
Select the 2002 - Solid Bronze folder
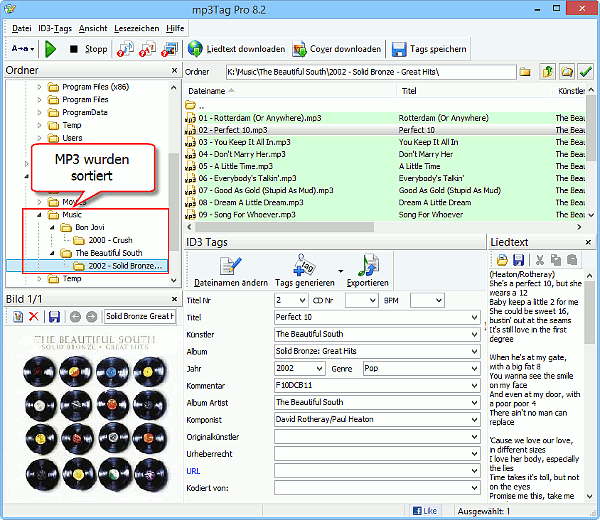pyautogui.click(x=125, y=266)
